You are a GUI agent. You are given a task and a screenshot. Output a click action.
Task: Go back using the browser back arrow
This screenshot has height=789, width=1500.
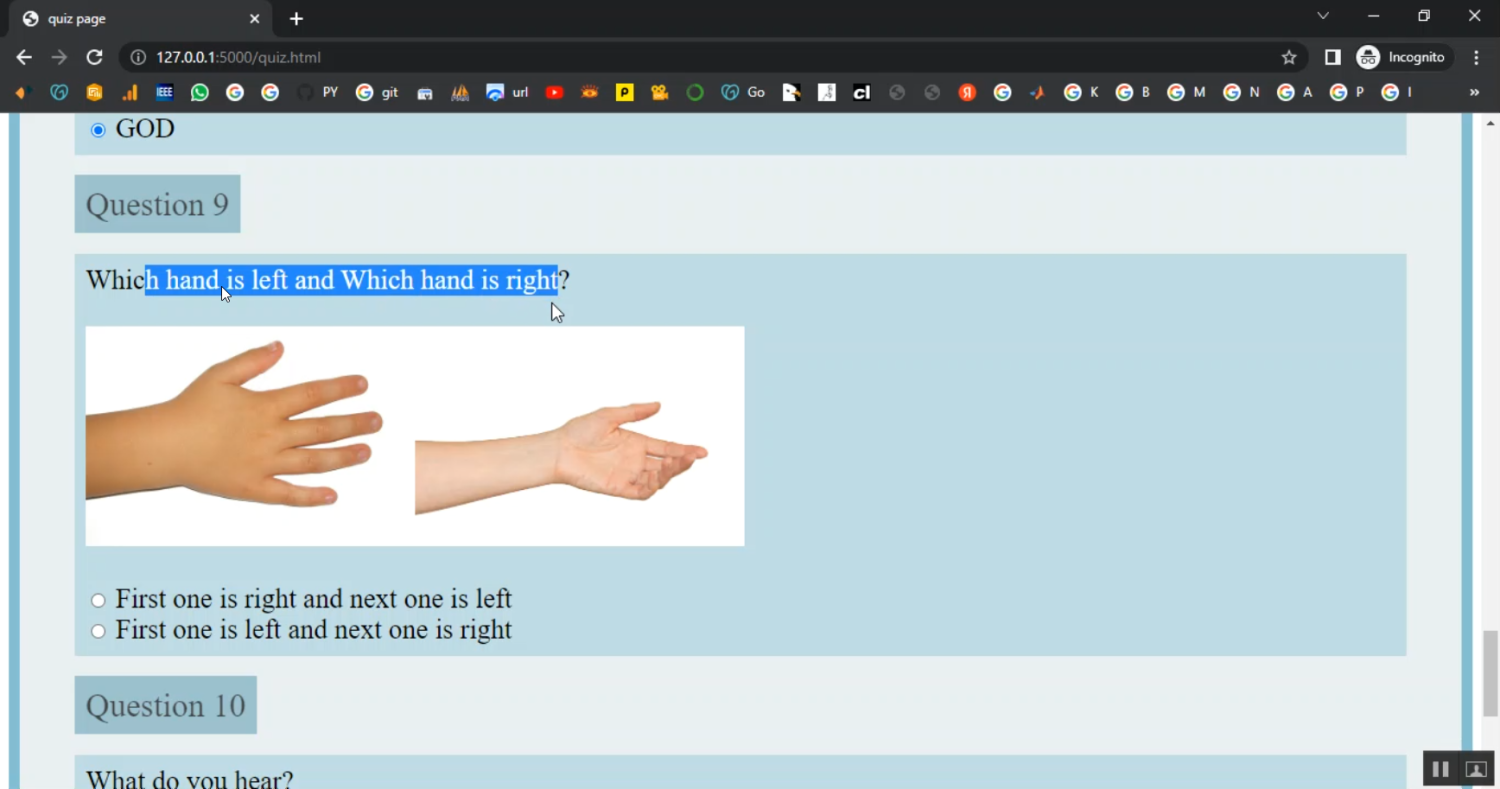(24, 57)
